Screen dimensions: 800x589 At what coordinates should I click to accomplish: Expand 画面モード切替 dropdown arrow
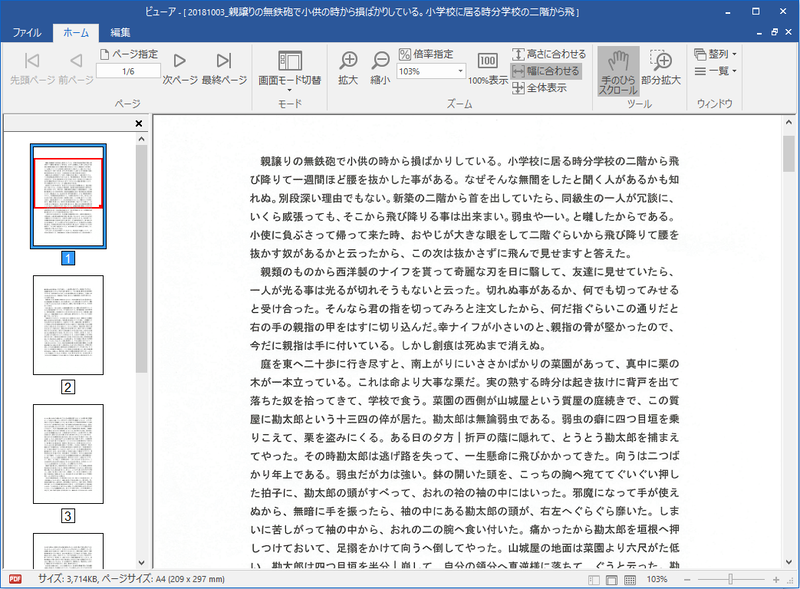pos(289,90)
